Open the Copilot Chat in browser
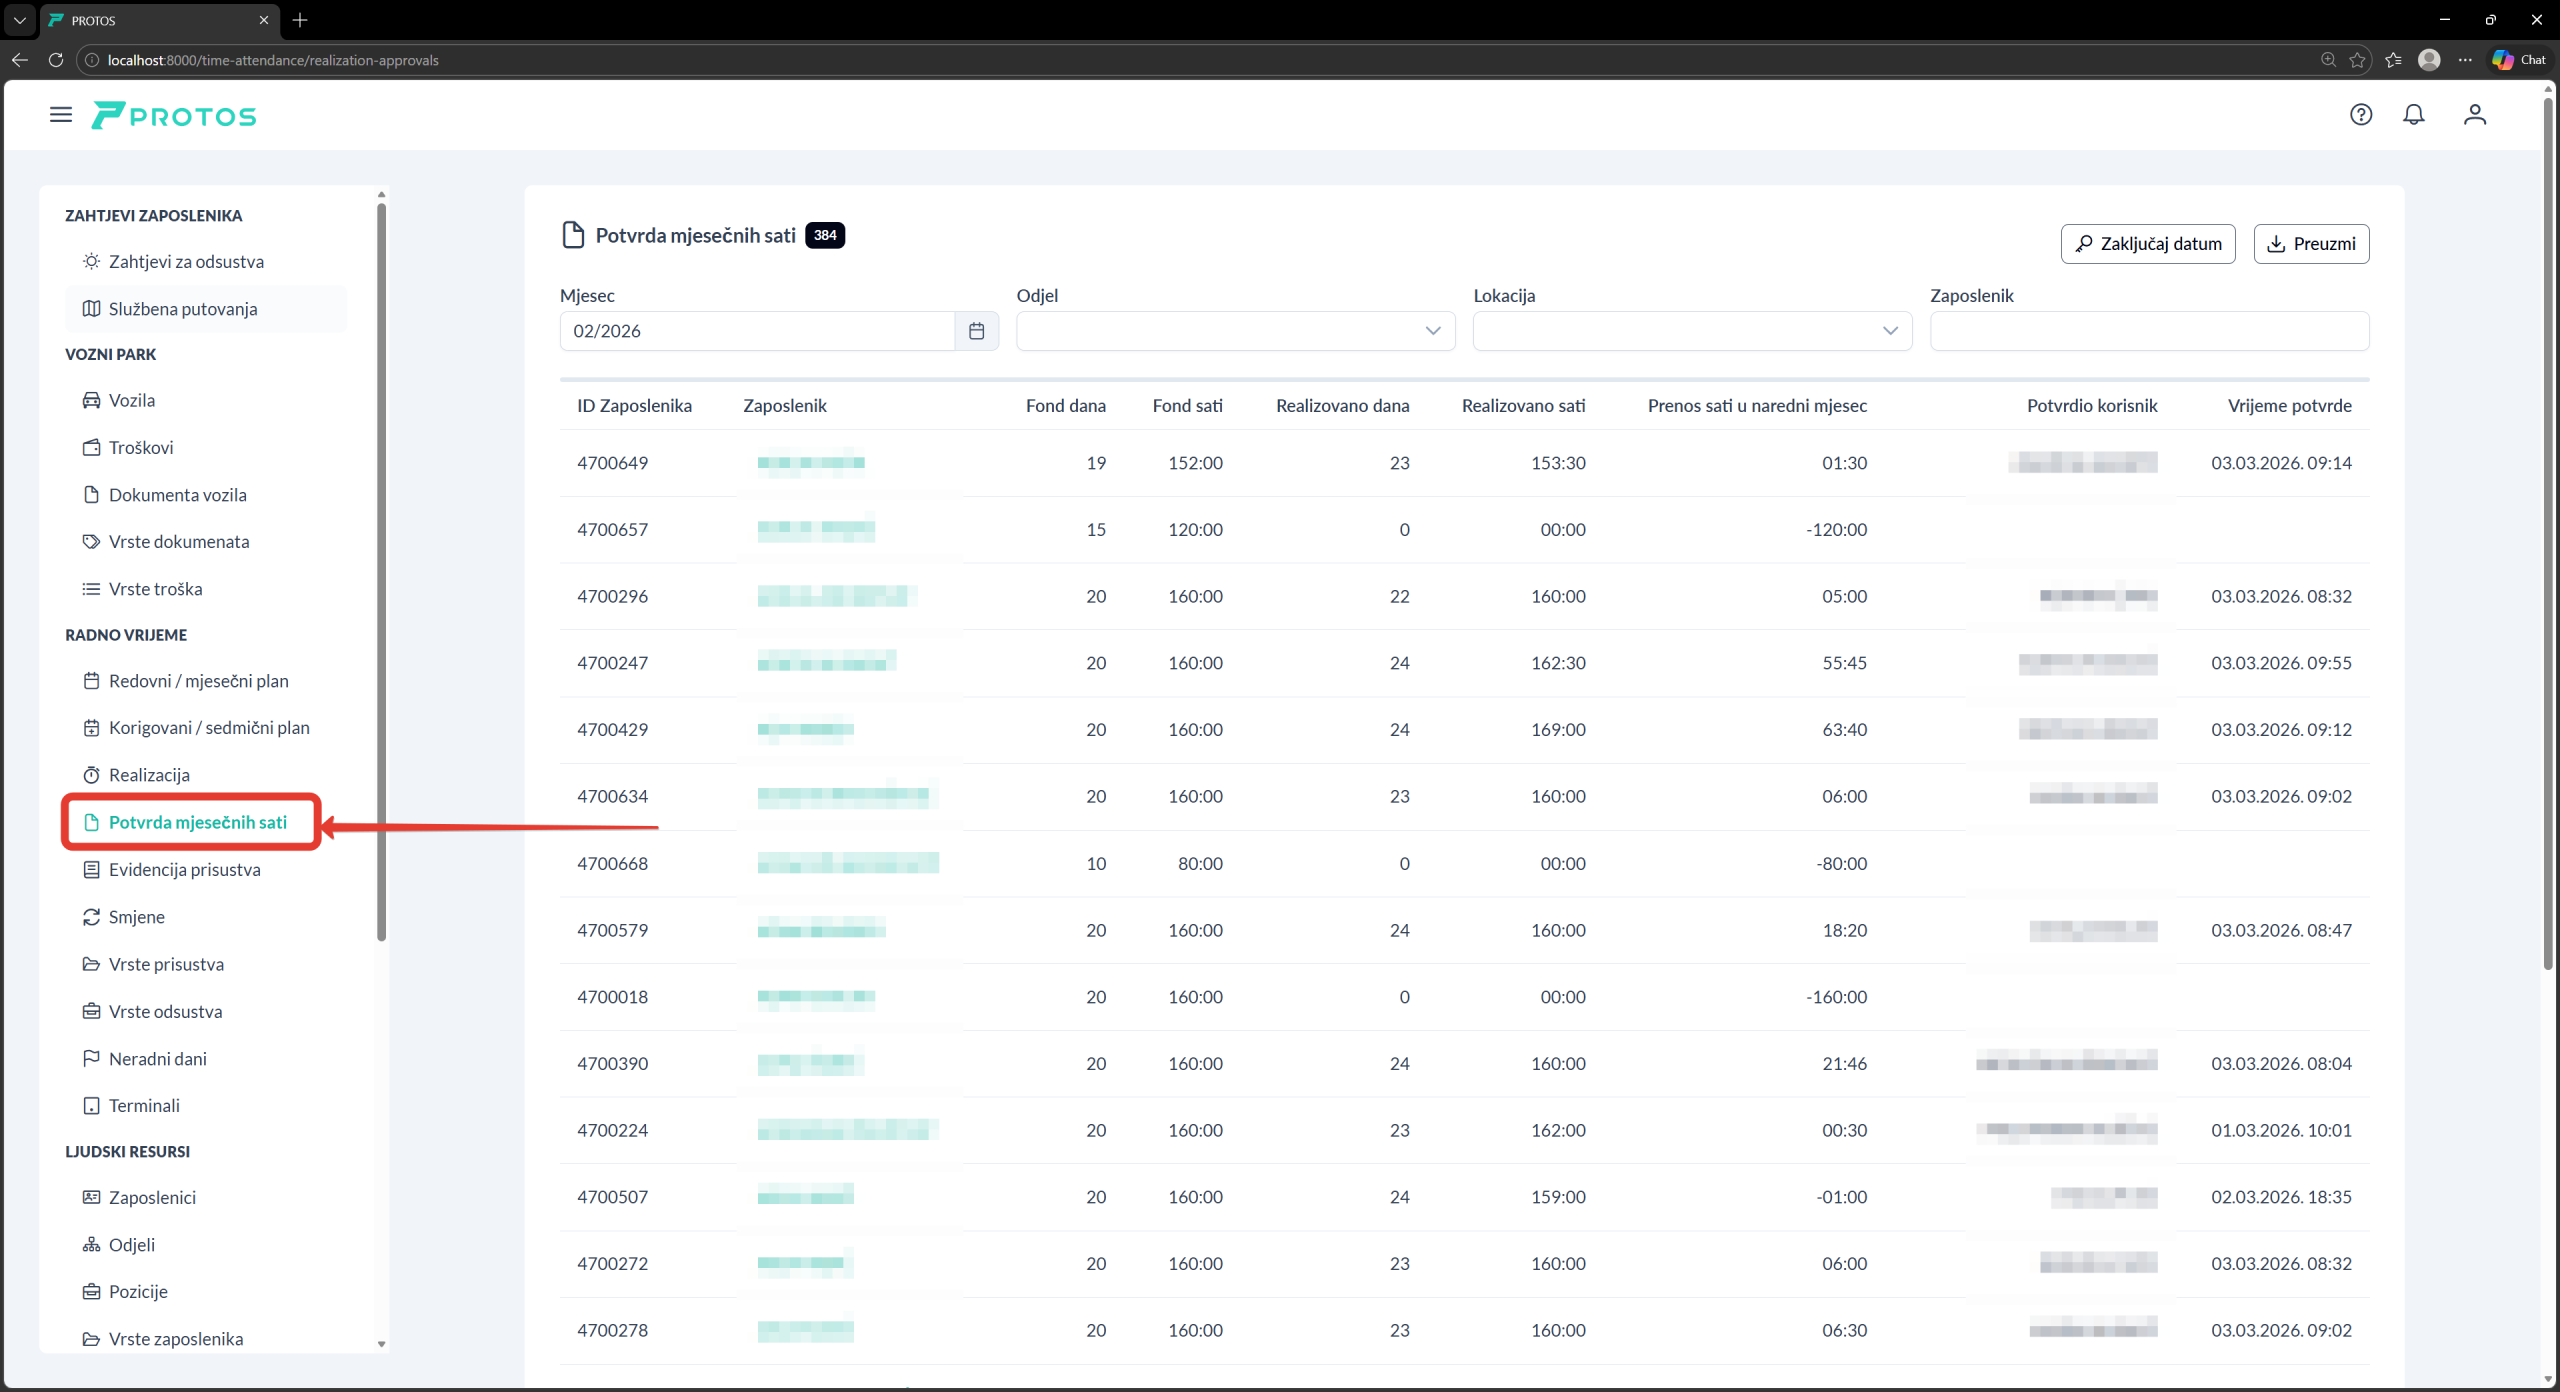Viewport: 2560px width, 1392px height. pos(2519,60)
